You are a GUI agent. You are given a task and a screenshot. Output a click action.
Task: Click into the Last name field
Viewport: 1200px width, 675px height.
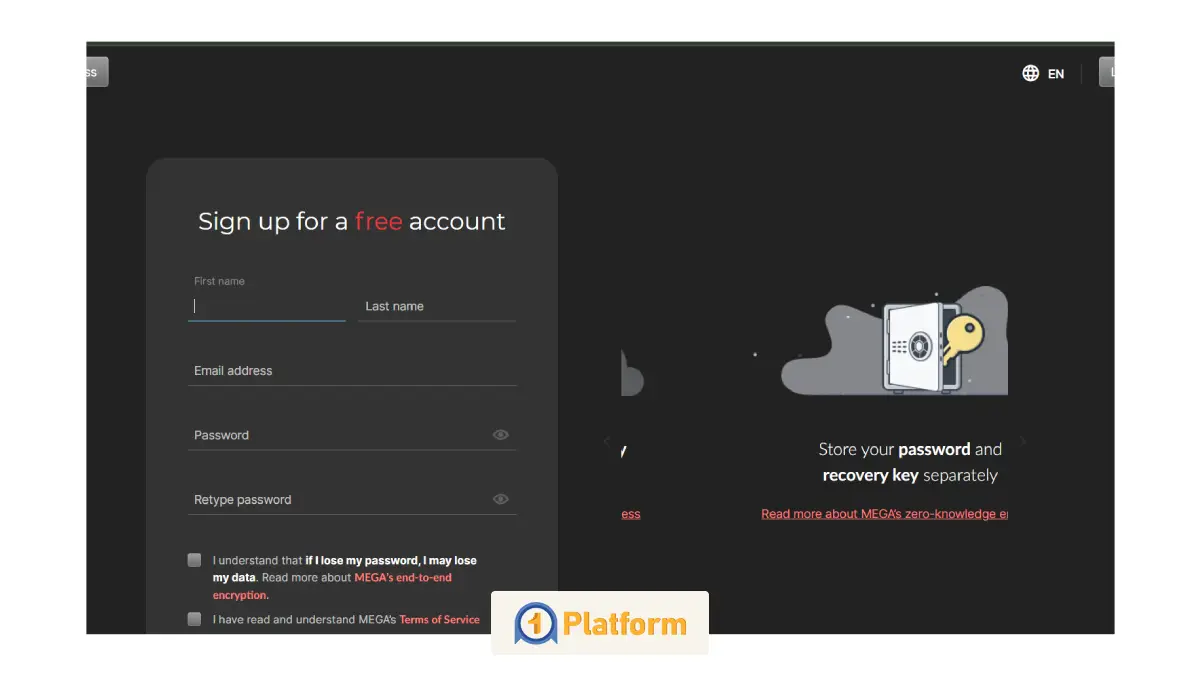coord(436,307)
